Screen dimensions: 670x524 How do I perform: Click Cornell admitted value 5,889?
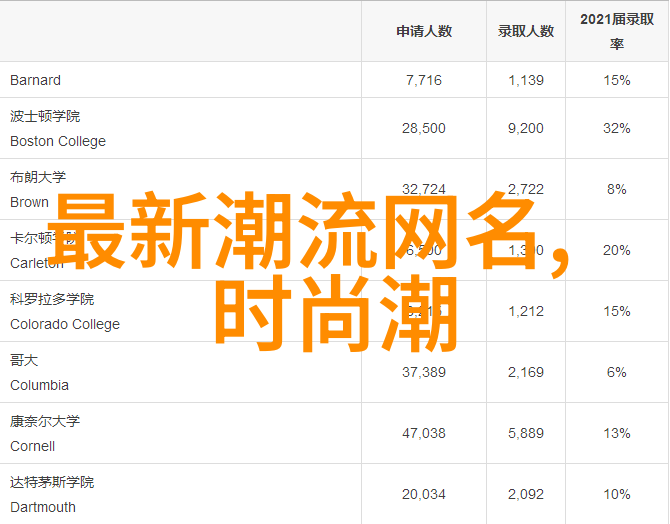click(x=526, y=433)
